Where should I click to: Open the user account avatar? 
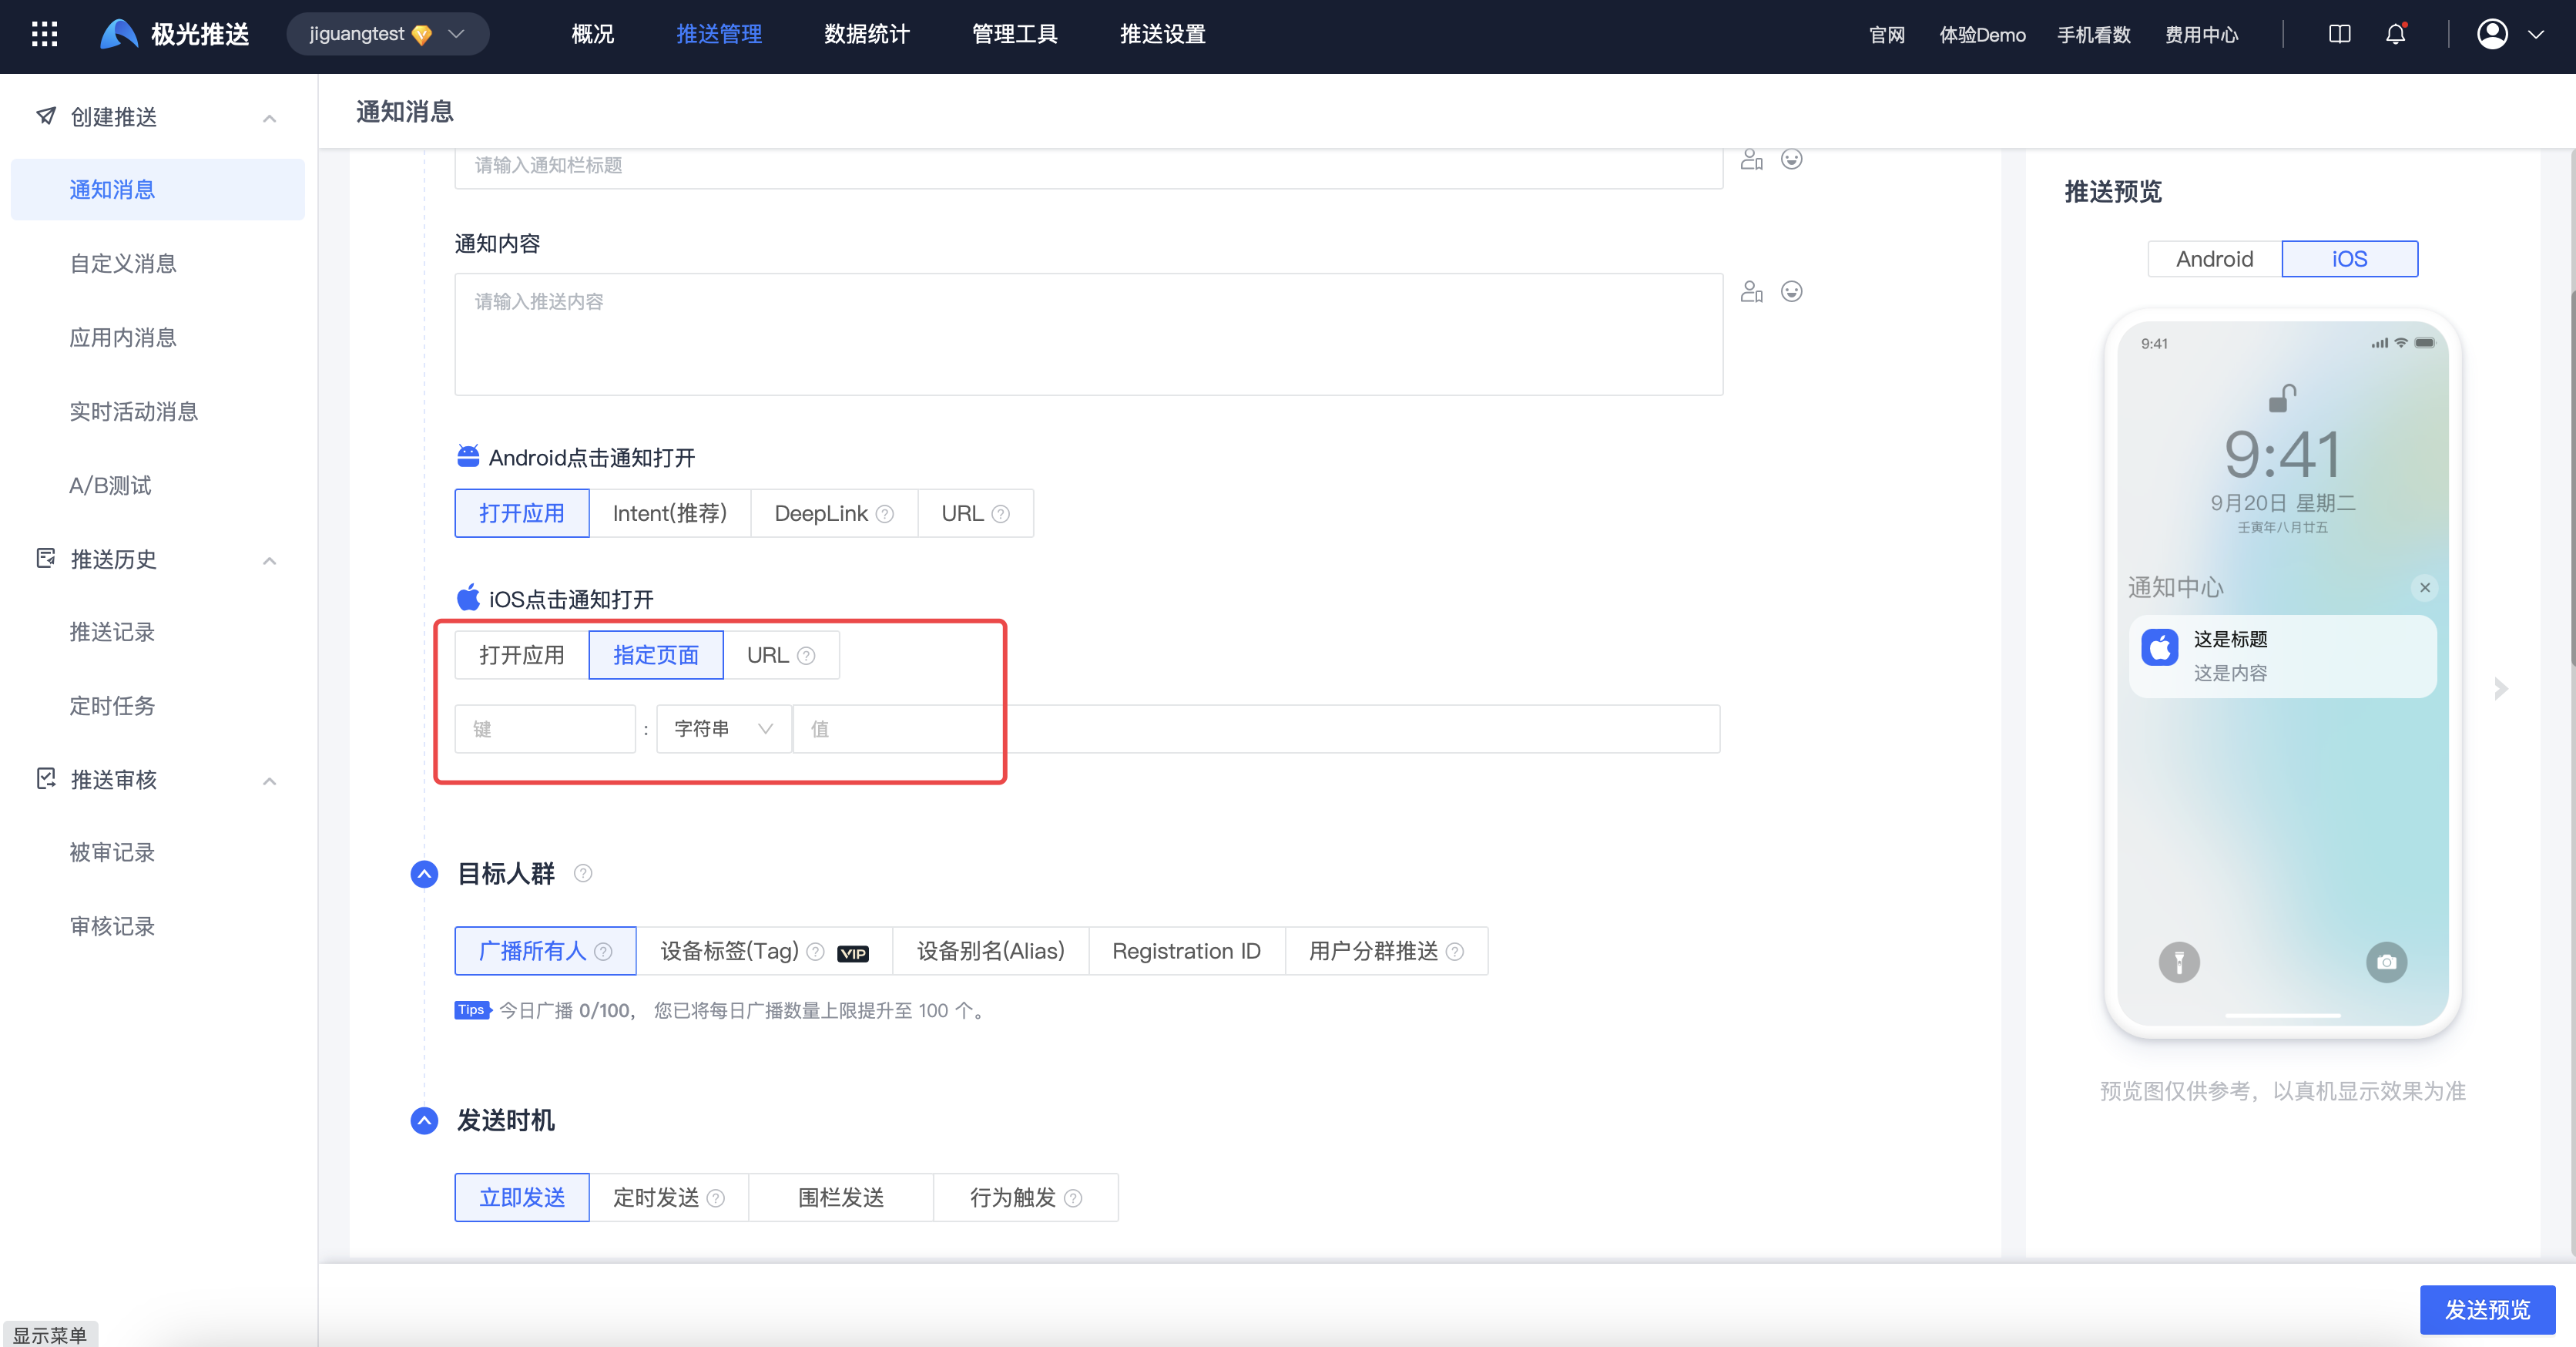pyautogui.click(x=2492, y=34)
